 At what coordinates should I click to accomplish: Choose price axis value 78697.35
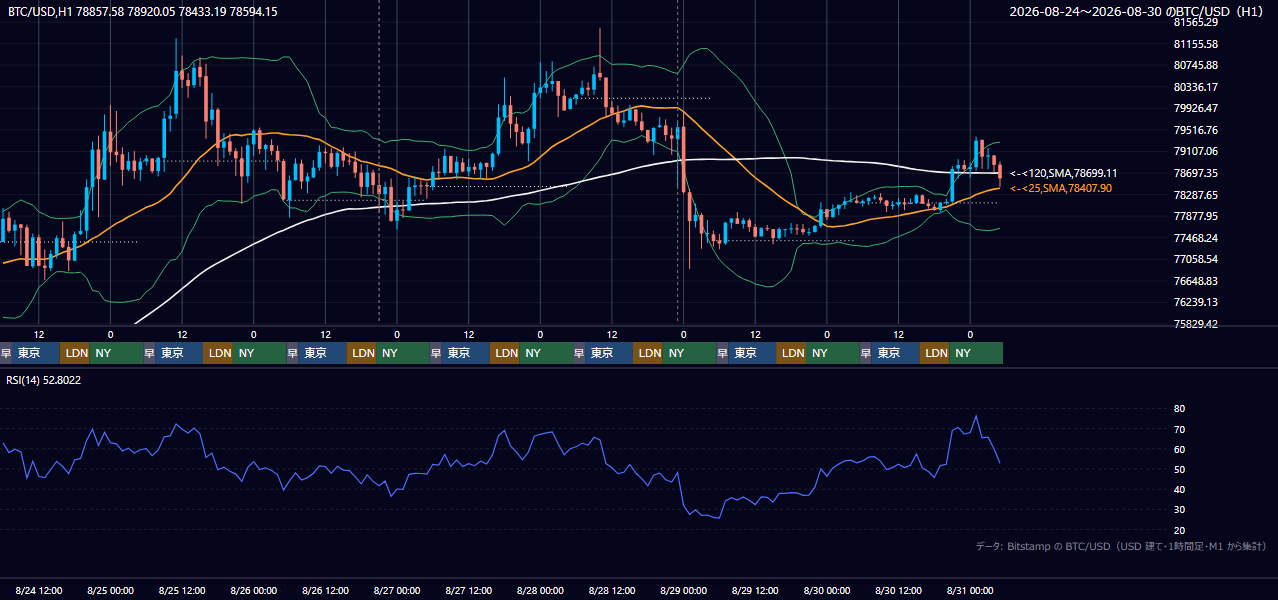click(x=1195, y=173)
